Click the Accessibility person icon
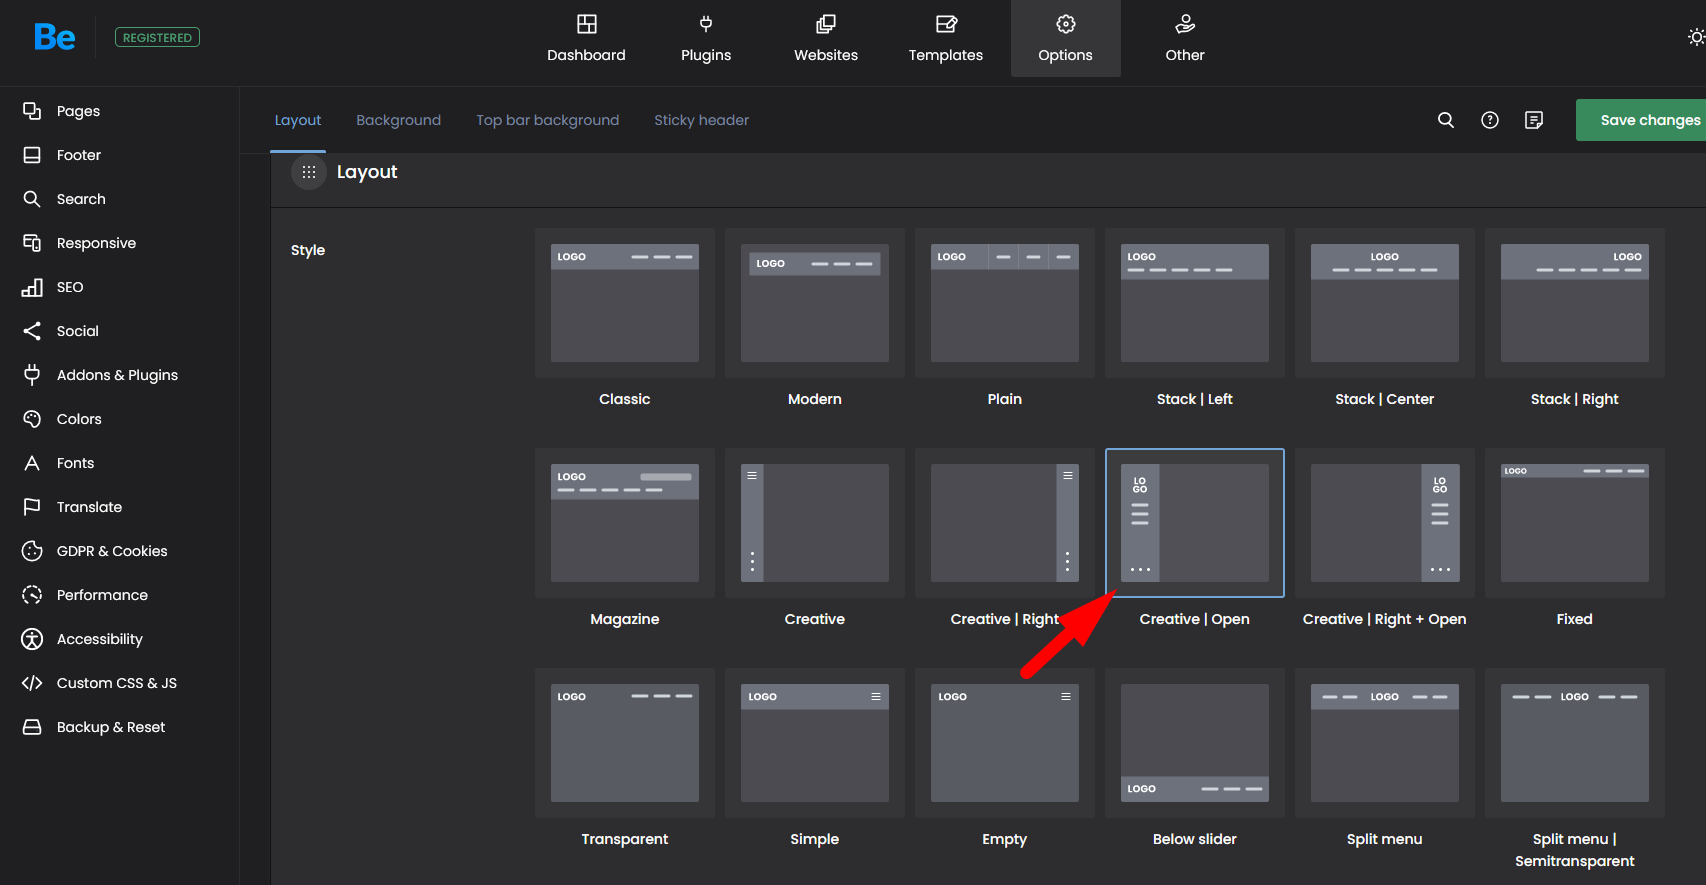This screenshot has width=1706, height=885. tap(32, 639)
